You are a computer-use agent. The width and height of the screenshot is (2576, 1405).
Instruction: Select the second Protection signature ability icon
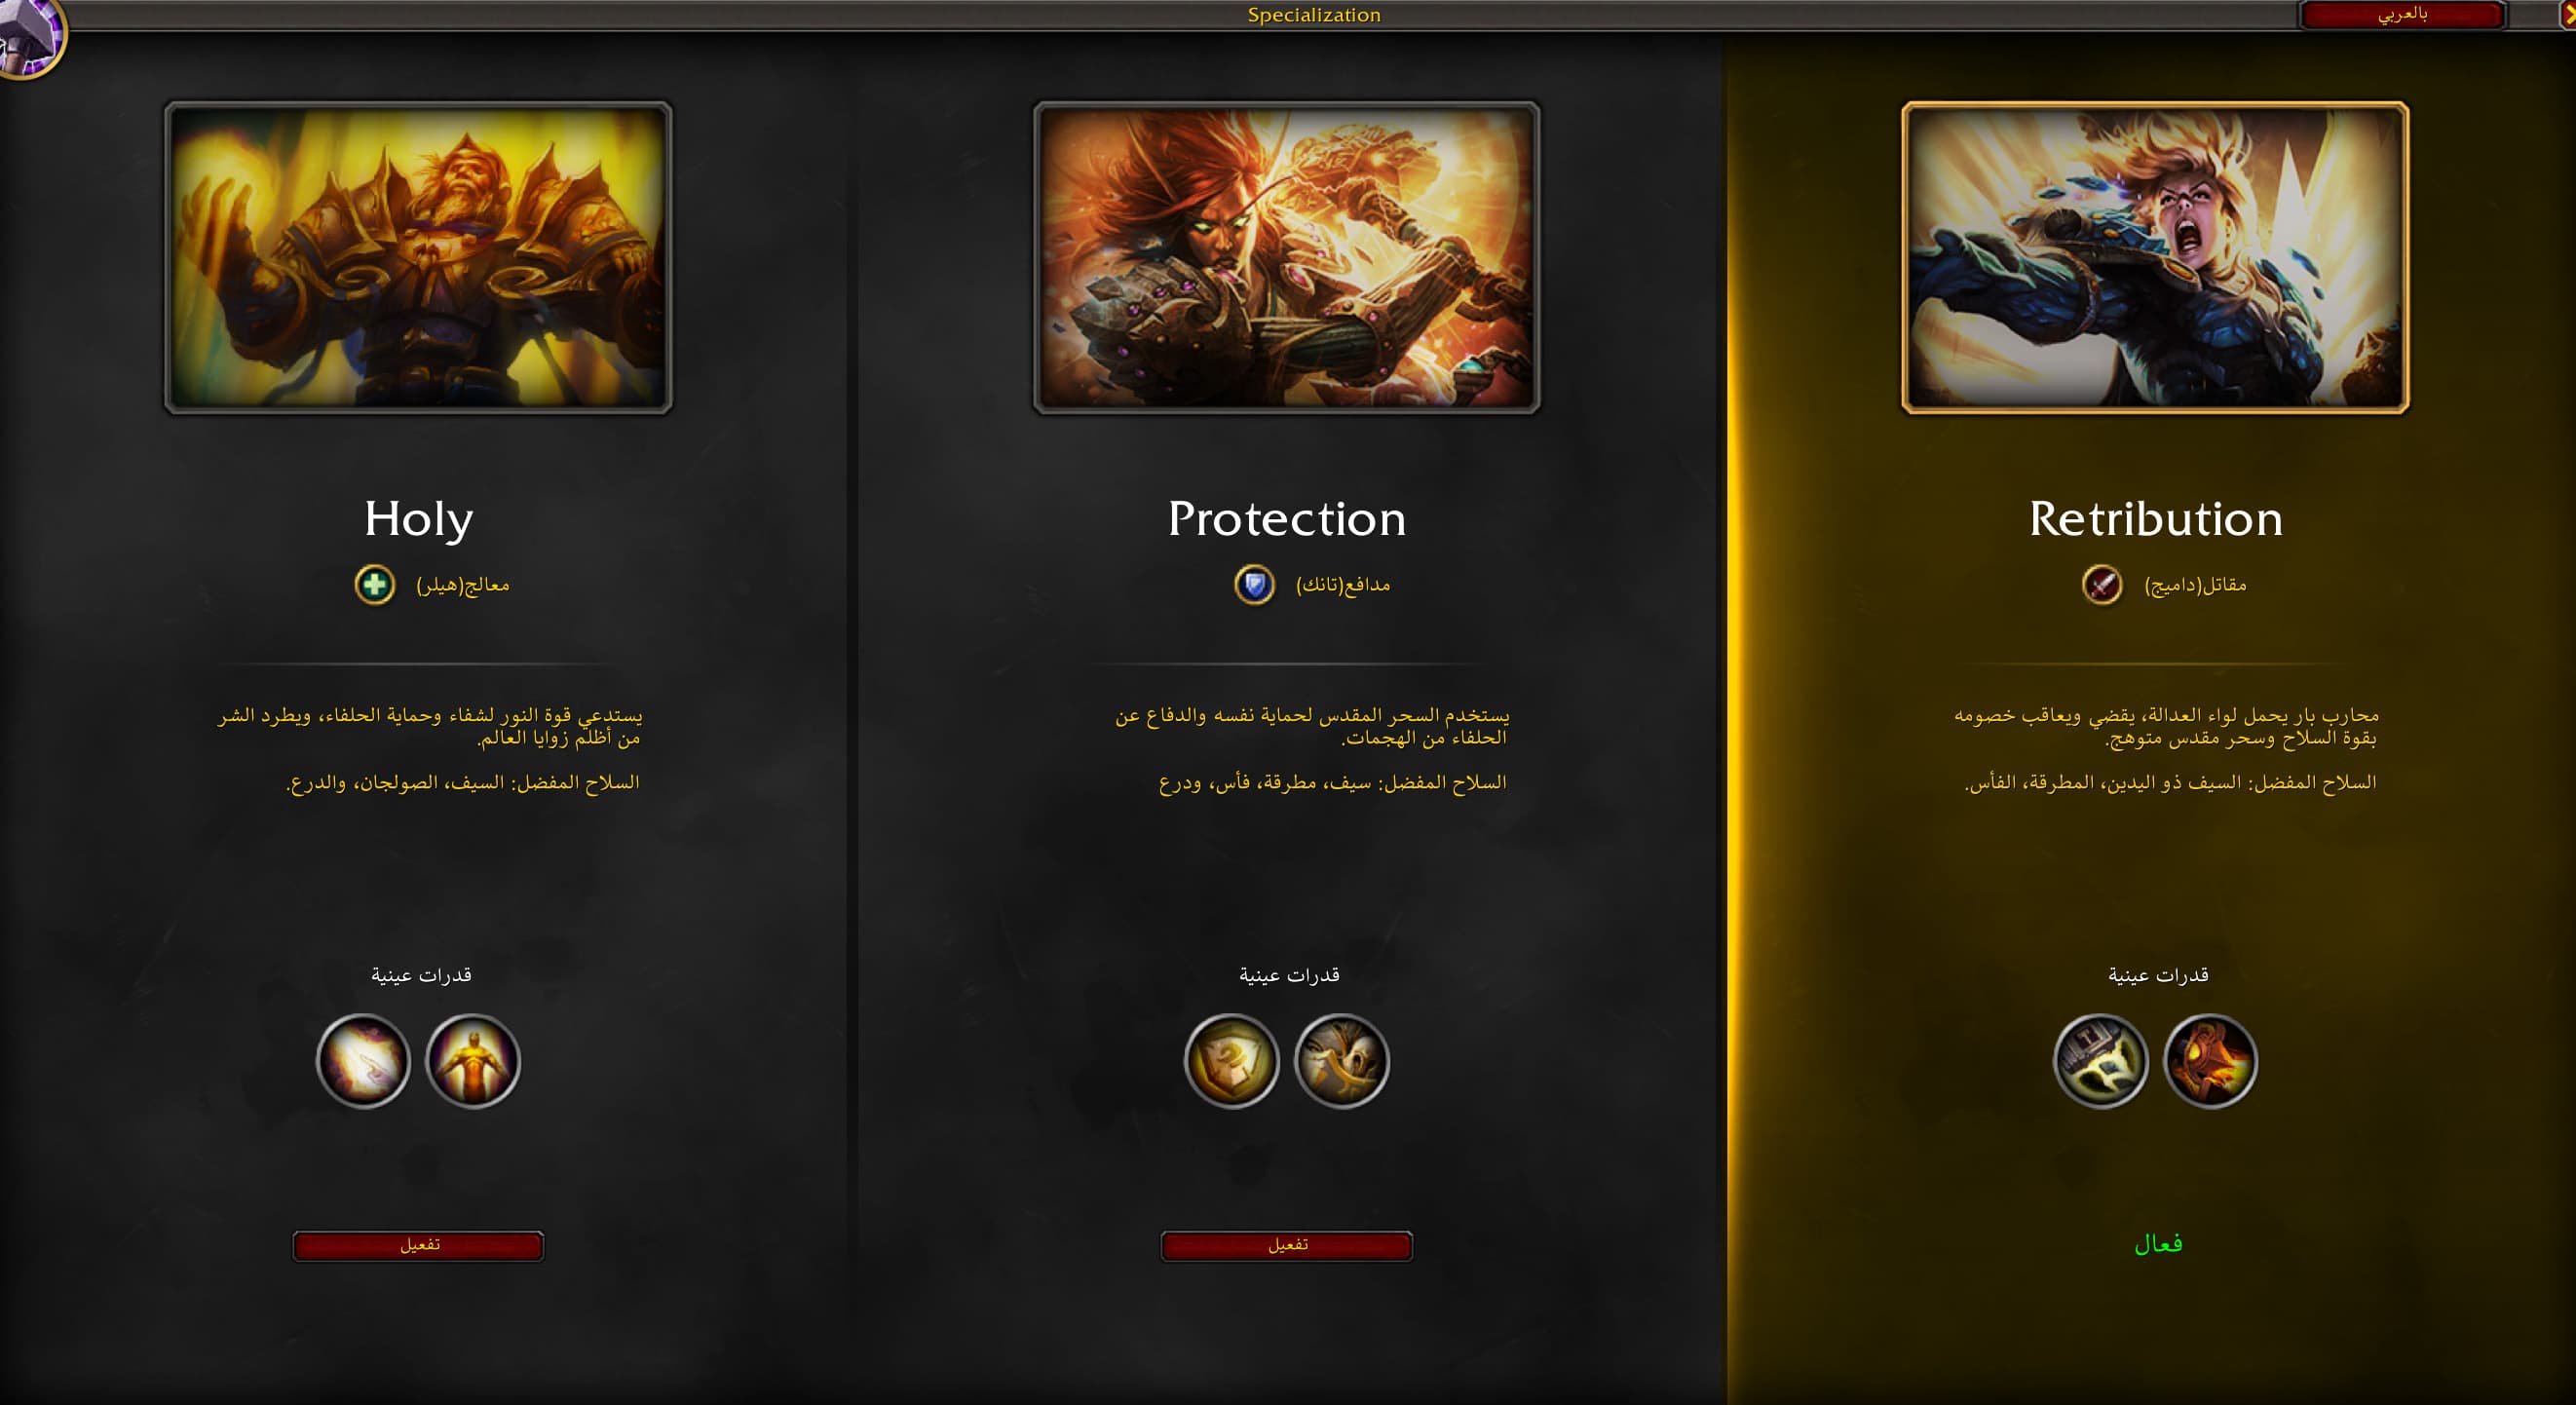coord(1342,1061)
